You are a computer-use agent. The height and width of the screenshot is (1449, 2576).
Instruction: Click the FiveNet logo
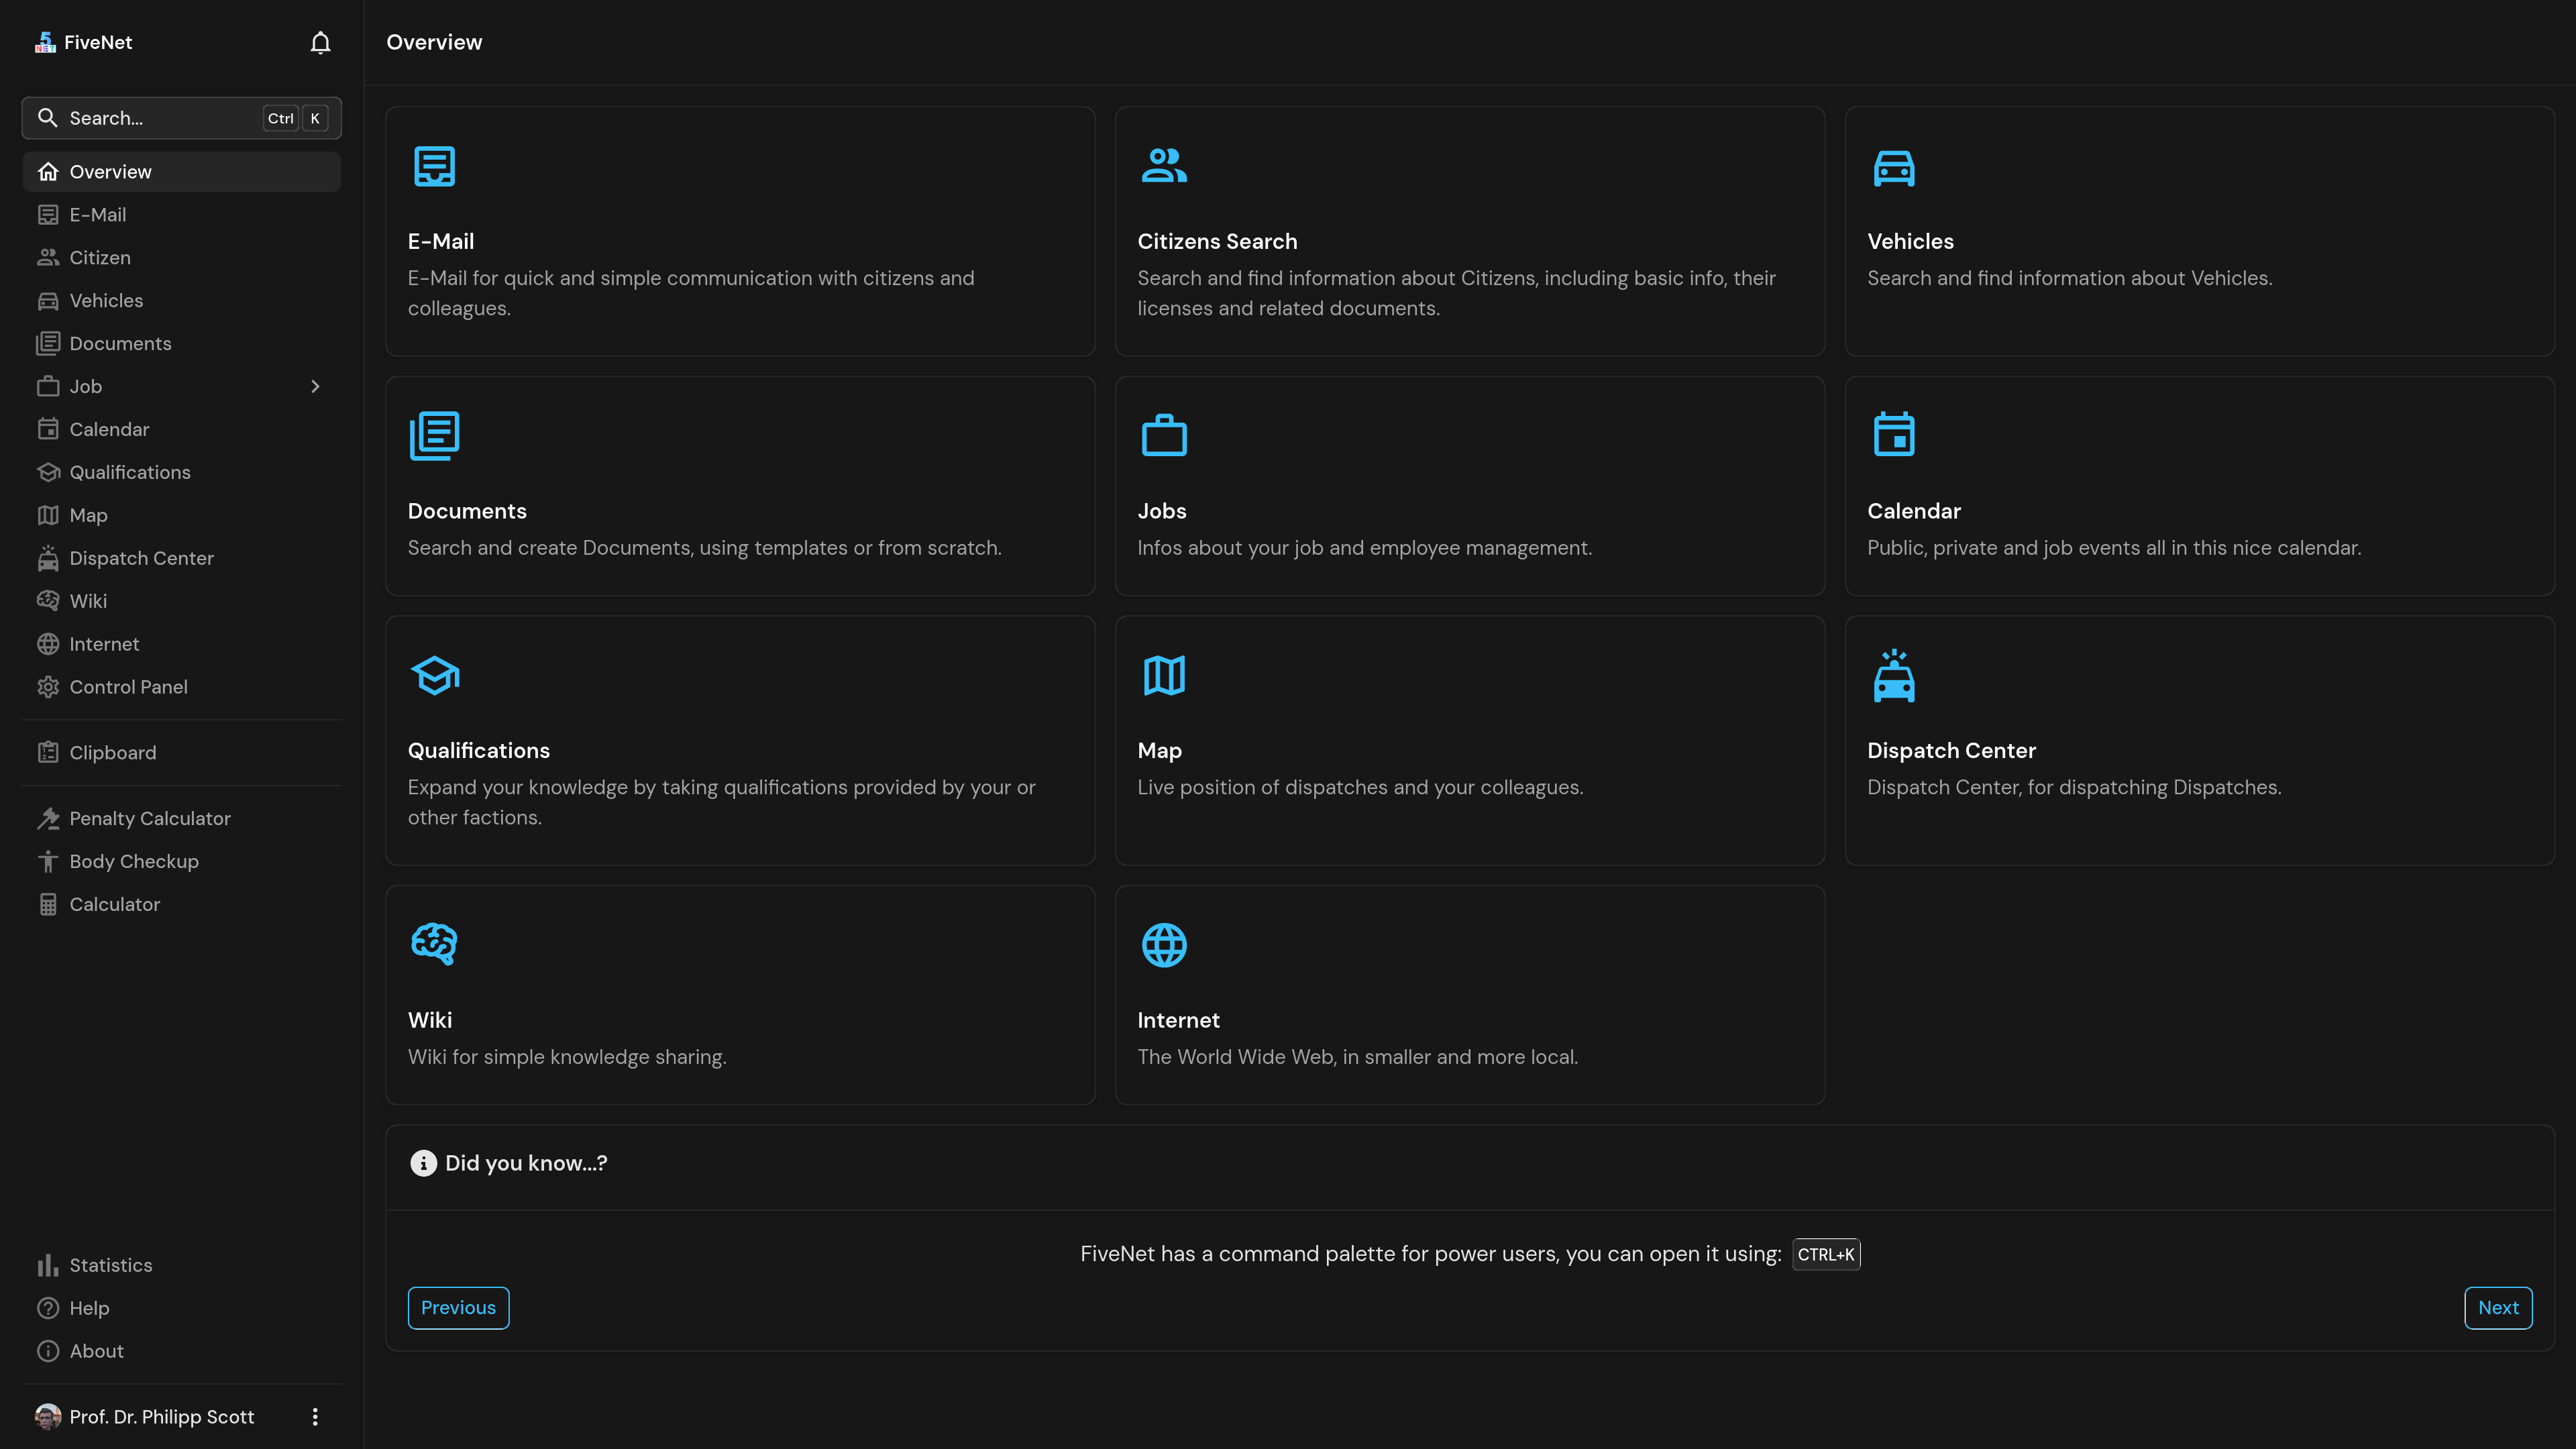(45, 41)
